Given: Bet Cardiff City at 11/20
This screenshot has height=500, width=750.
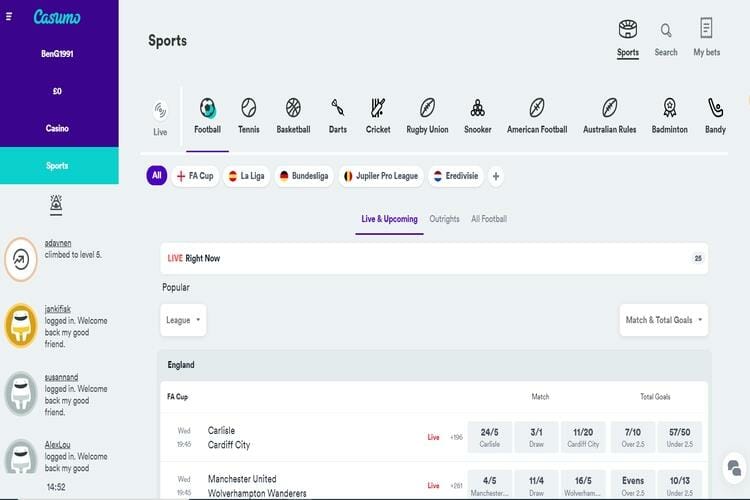Looking at the screenshot, I should click(583, 437).
